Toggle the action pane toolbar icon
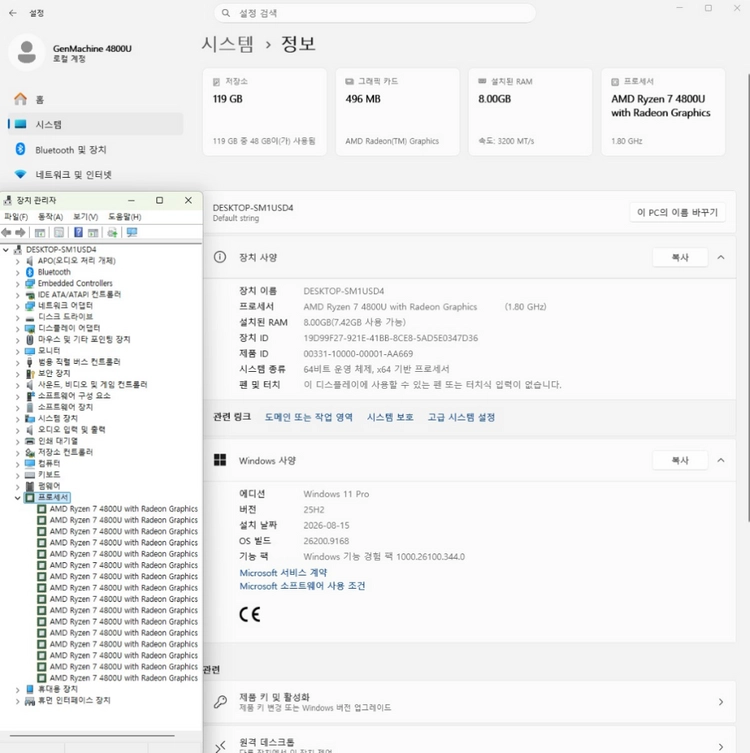 tap(93, 233)
